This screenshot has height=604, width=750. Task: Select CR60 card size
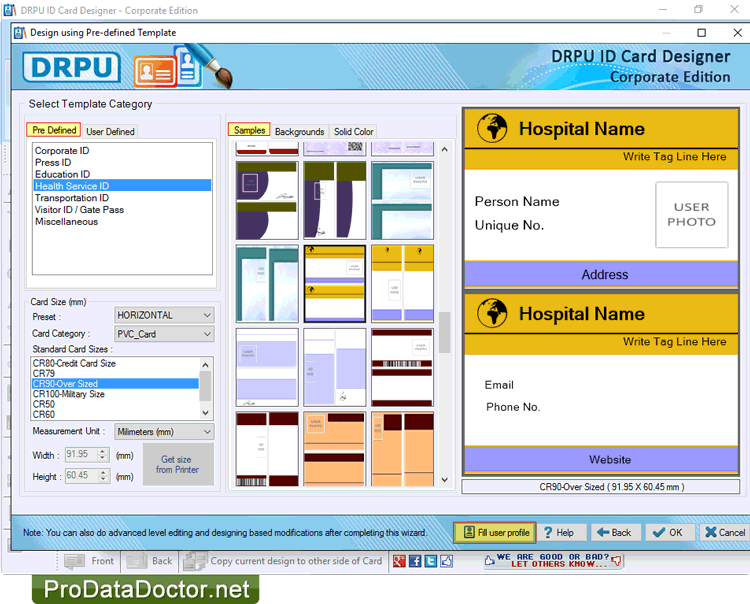coord(115,414)
